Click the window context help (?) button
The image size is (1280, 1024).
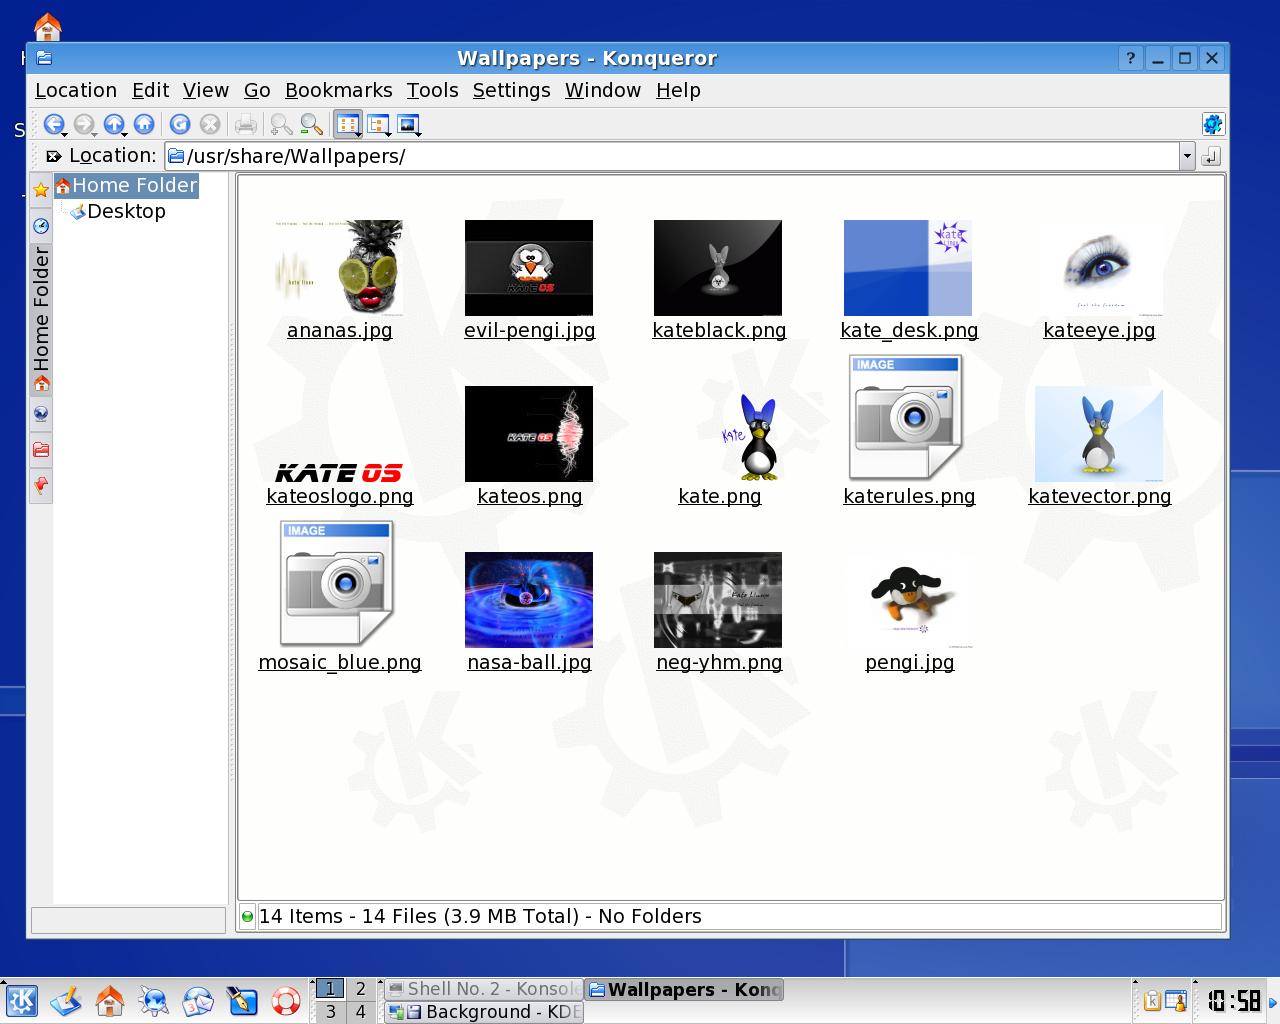click(1130, 58)
